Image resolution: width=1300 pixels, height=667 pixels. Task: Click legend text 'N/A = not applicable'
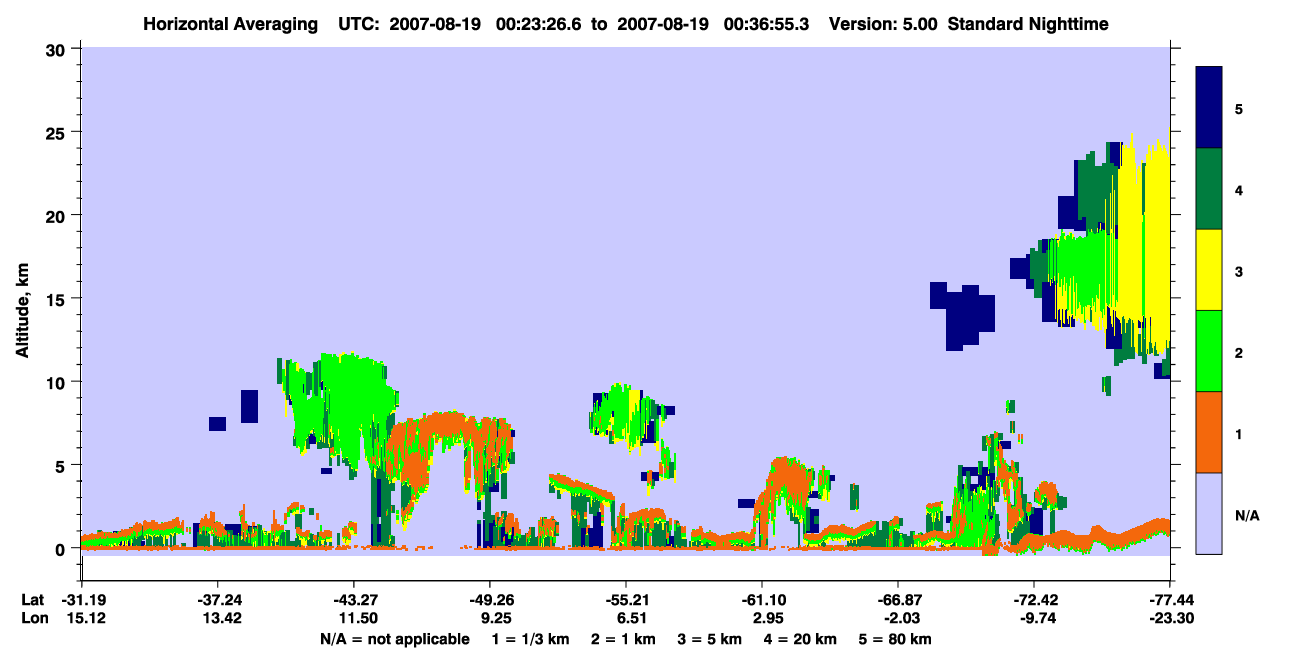[x=394, y=639]
